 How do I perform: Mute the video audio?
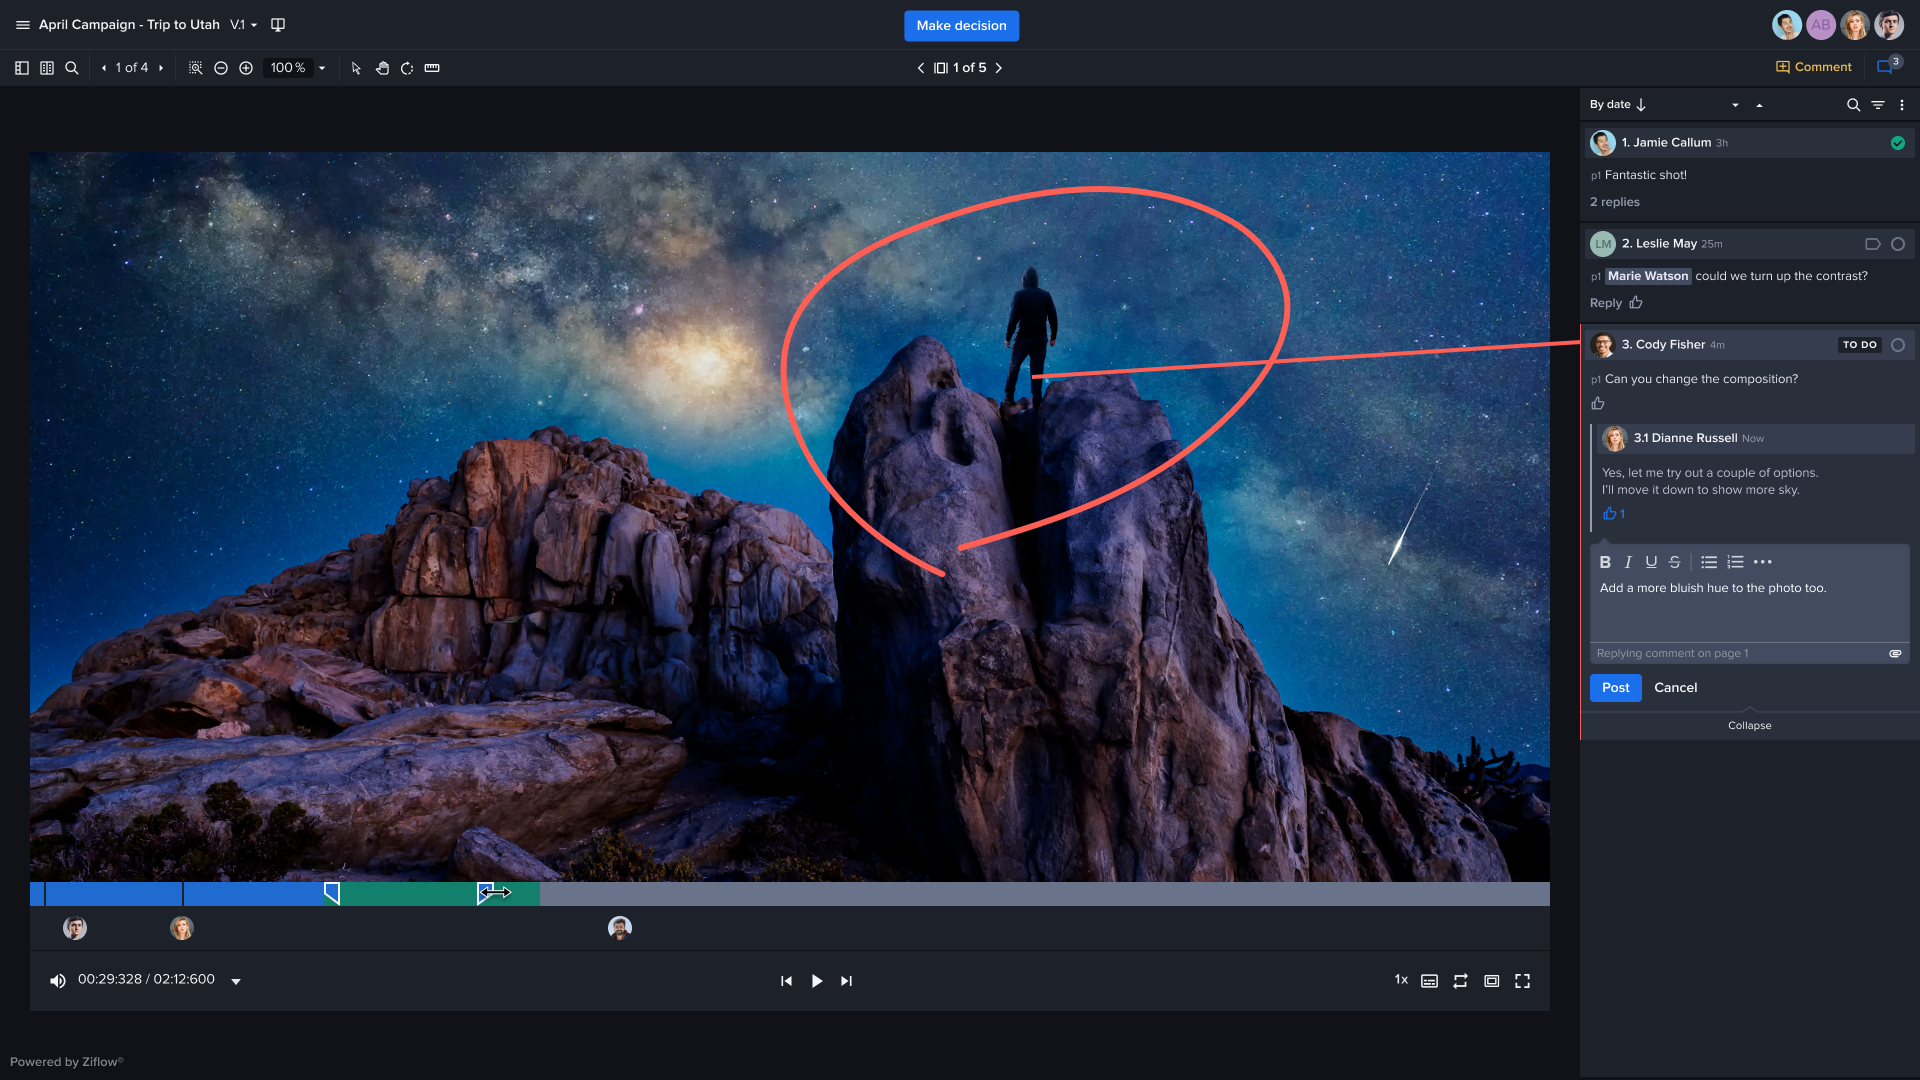coord(57,980)
